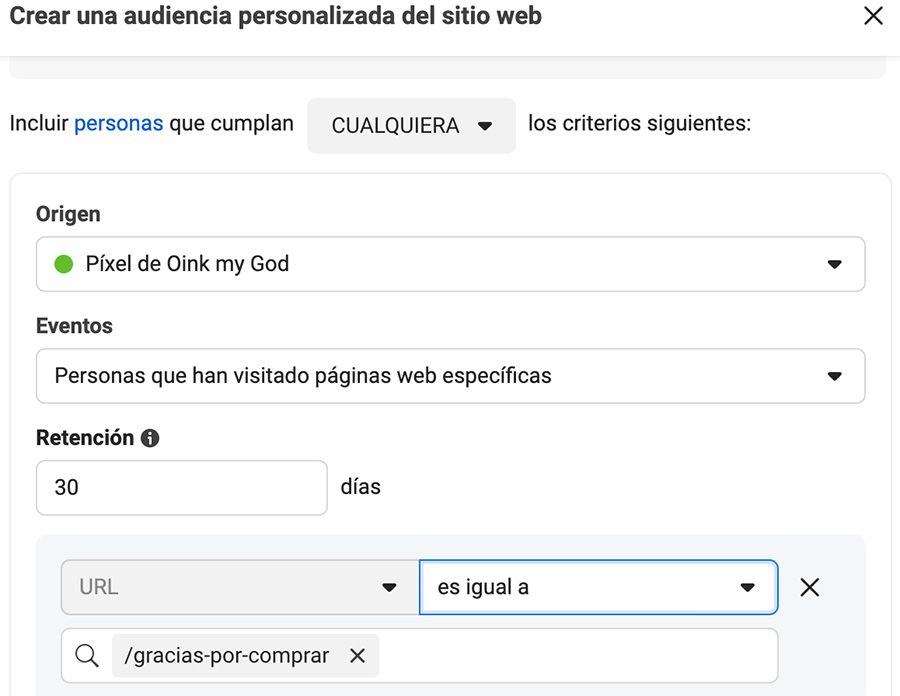Click the es igual a dropdown caret

pos(747,587)
